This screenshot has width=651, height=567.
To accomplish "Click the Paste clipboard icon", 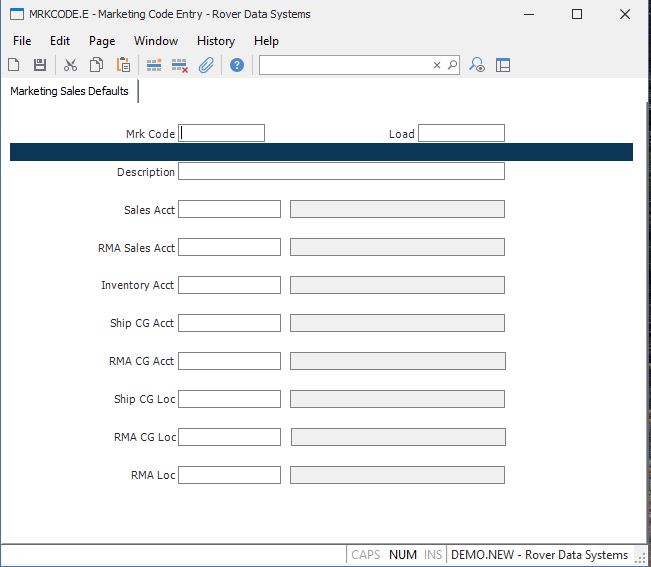I will point(123,65).
